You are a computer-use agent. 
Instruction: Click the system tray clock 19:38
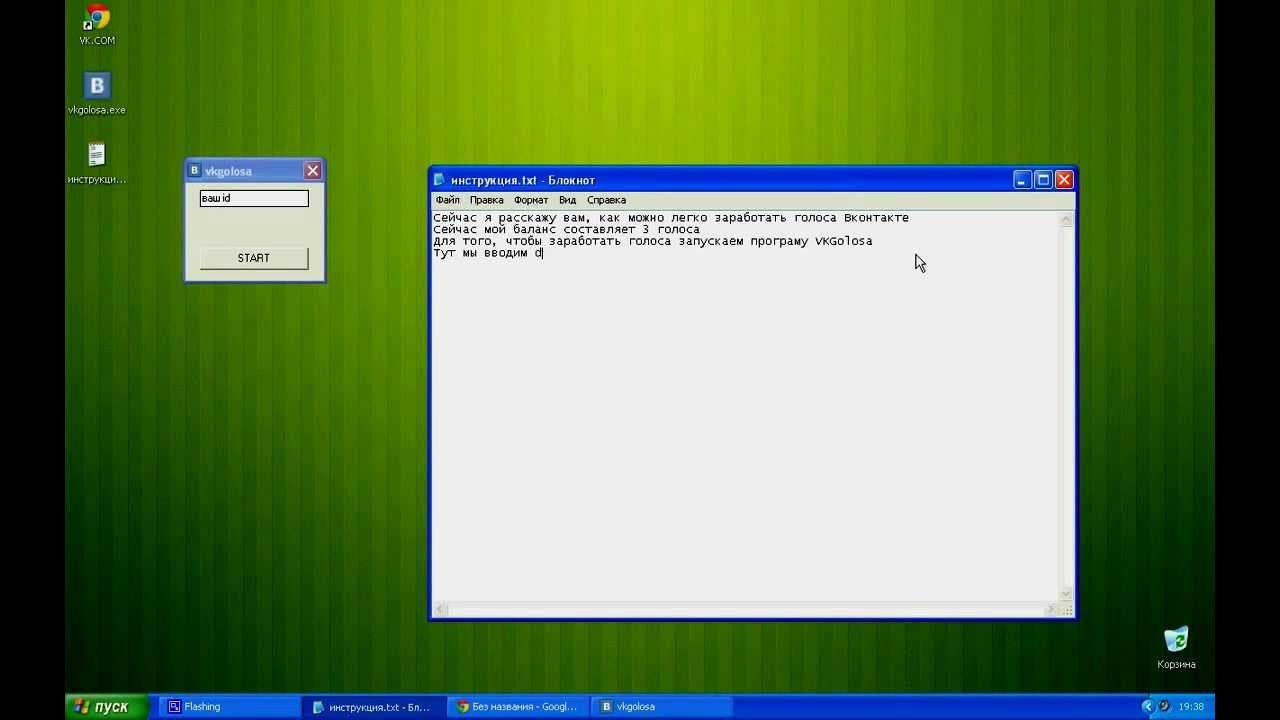(1191, 707)
